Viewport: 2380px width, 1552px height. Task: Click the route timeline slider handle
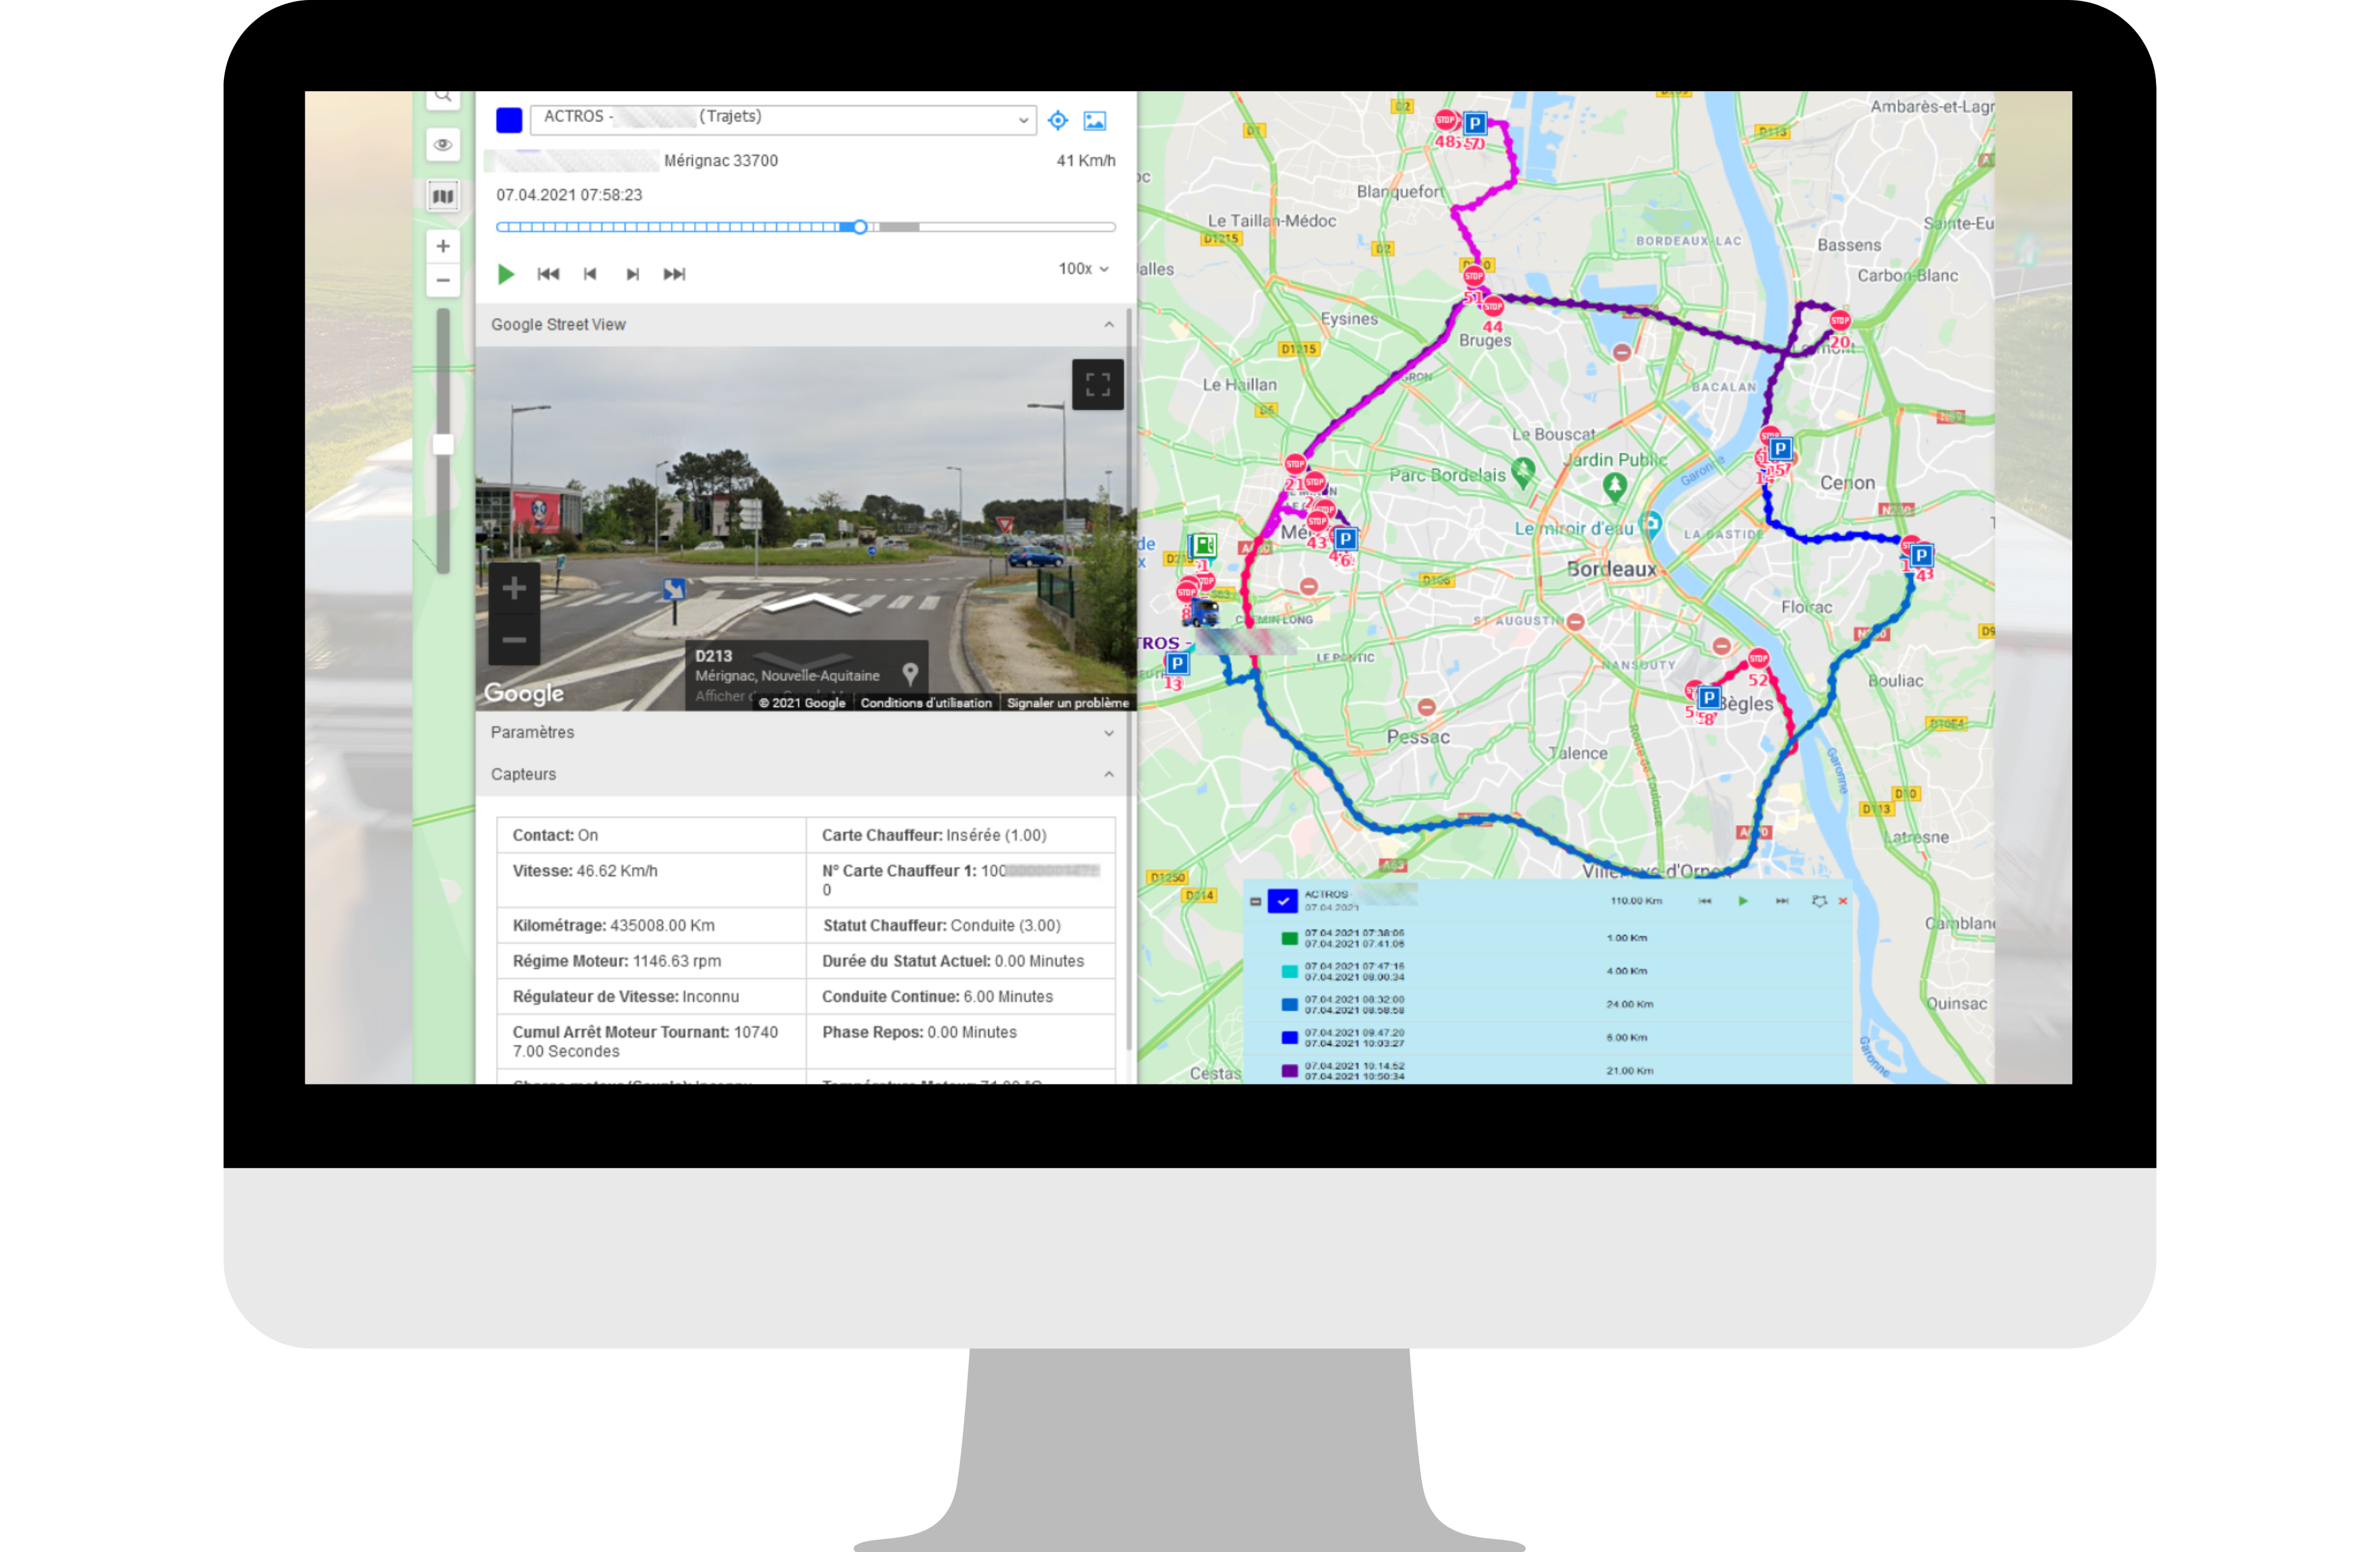point(860,227)
